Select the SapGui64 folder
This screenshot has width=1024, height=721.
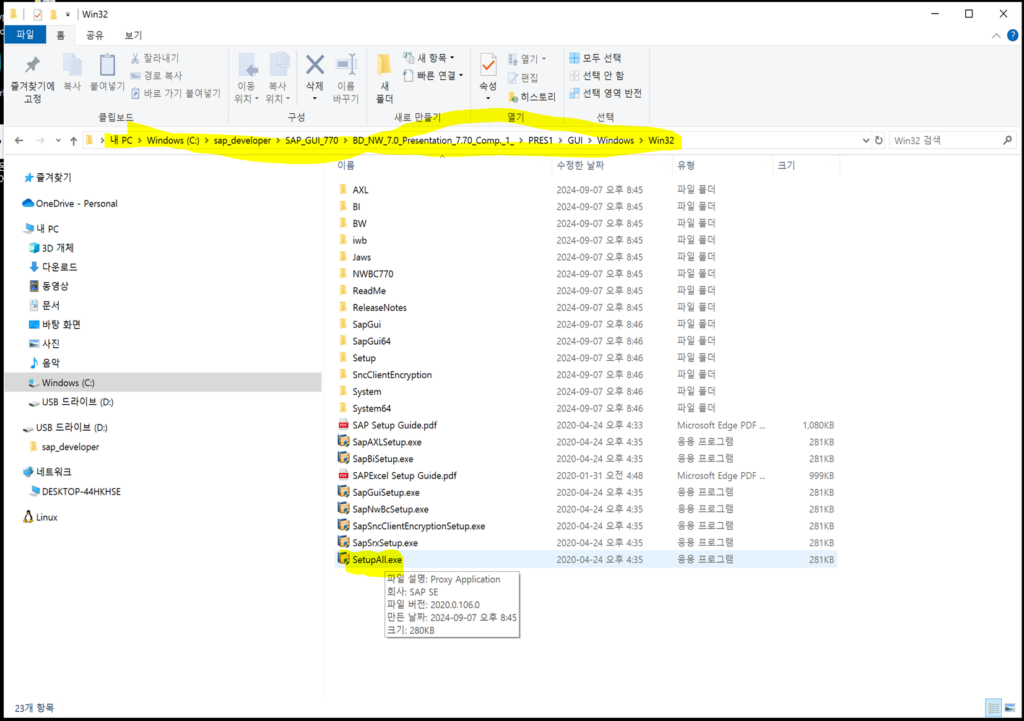coord(364,342)
